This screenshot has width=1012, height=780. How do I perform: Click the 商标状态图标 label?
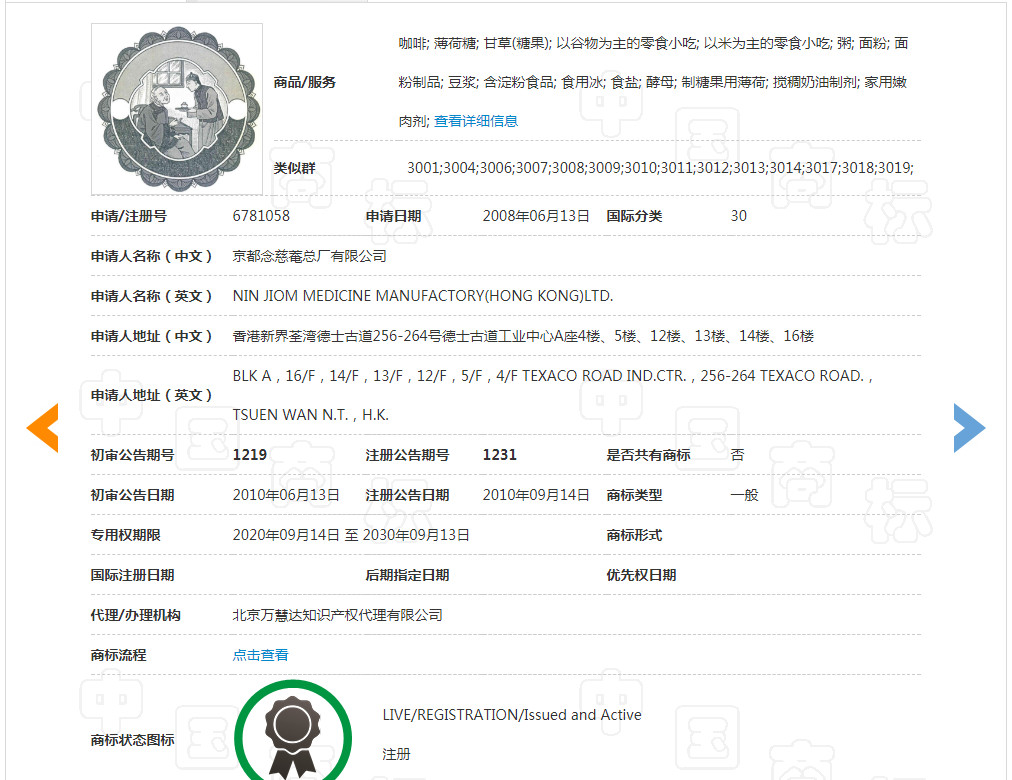pos(132,740)
